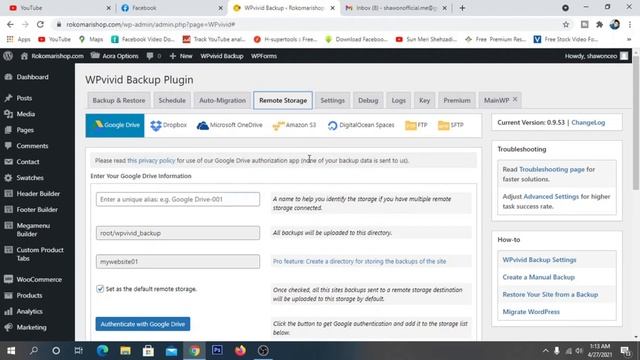Open WPvivid Backup Settings how-to link
This screenshot has height=360, width=640.
click(539, 260)
